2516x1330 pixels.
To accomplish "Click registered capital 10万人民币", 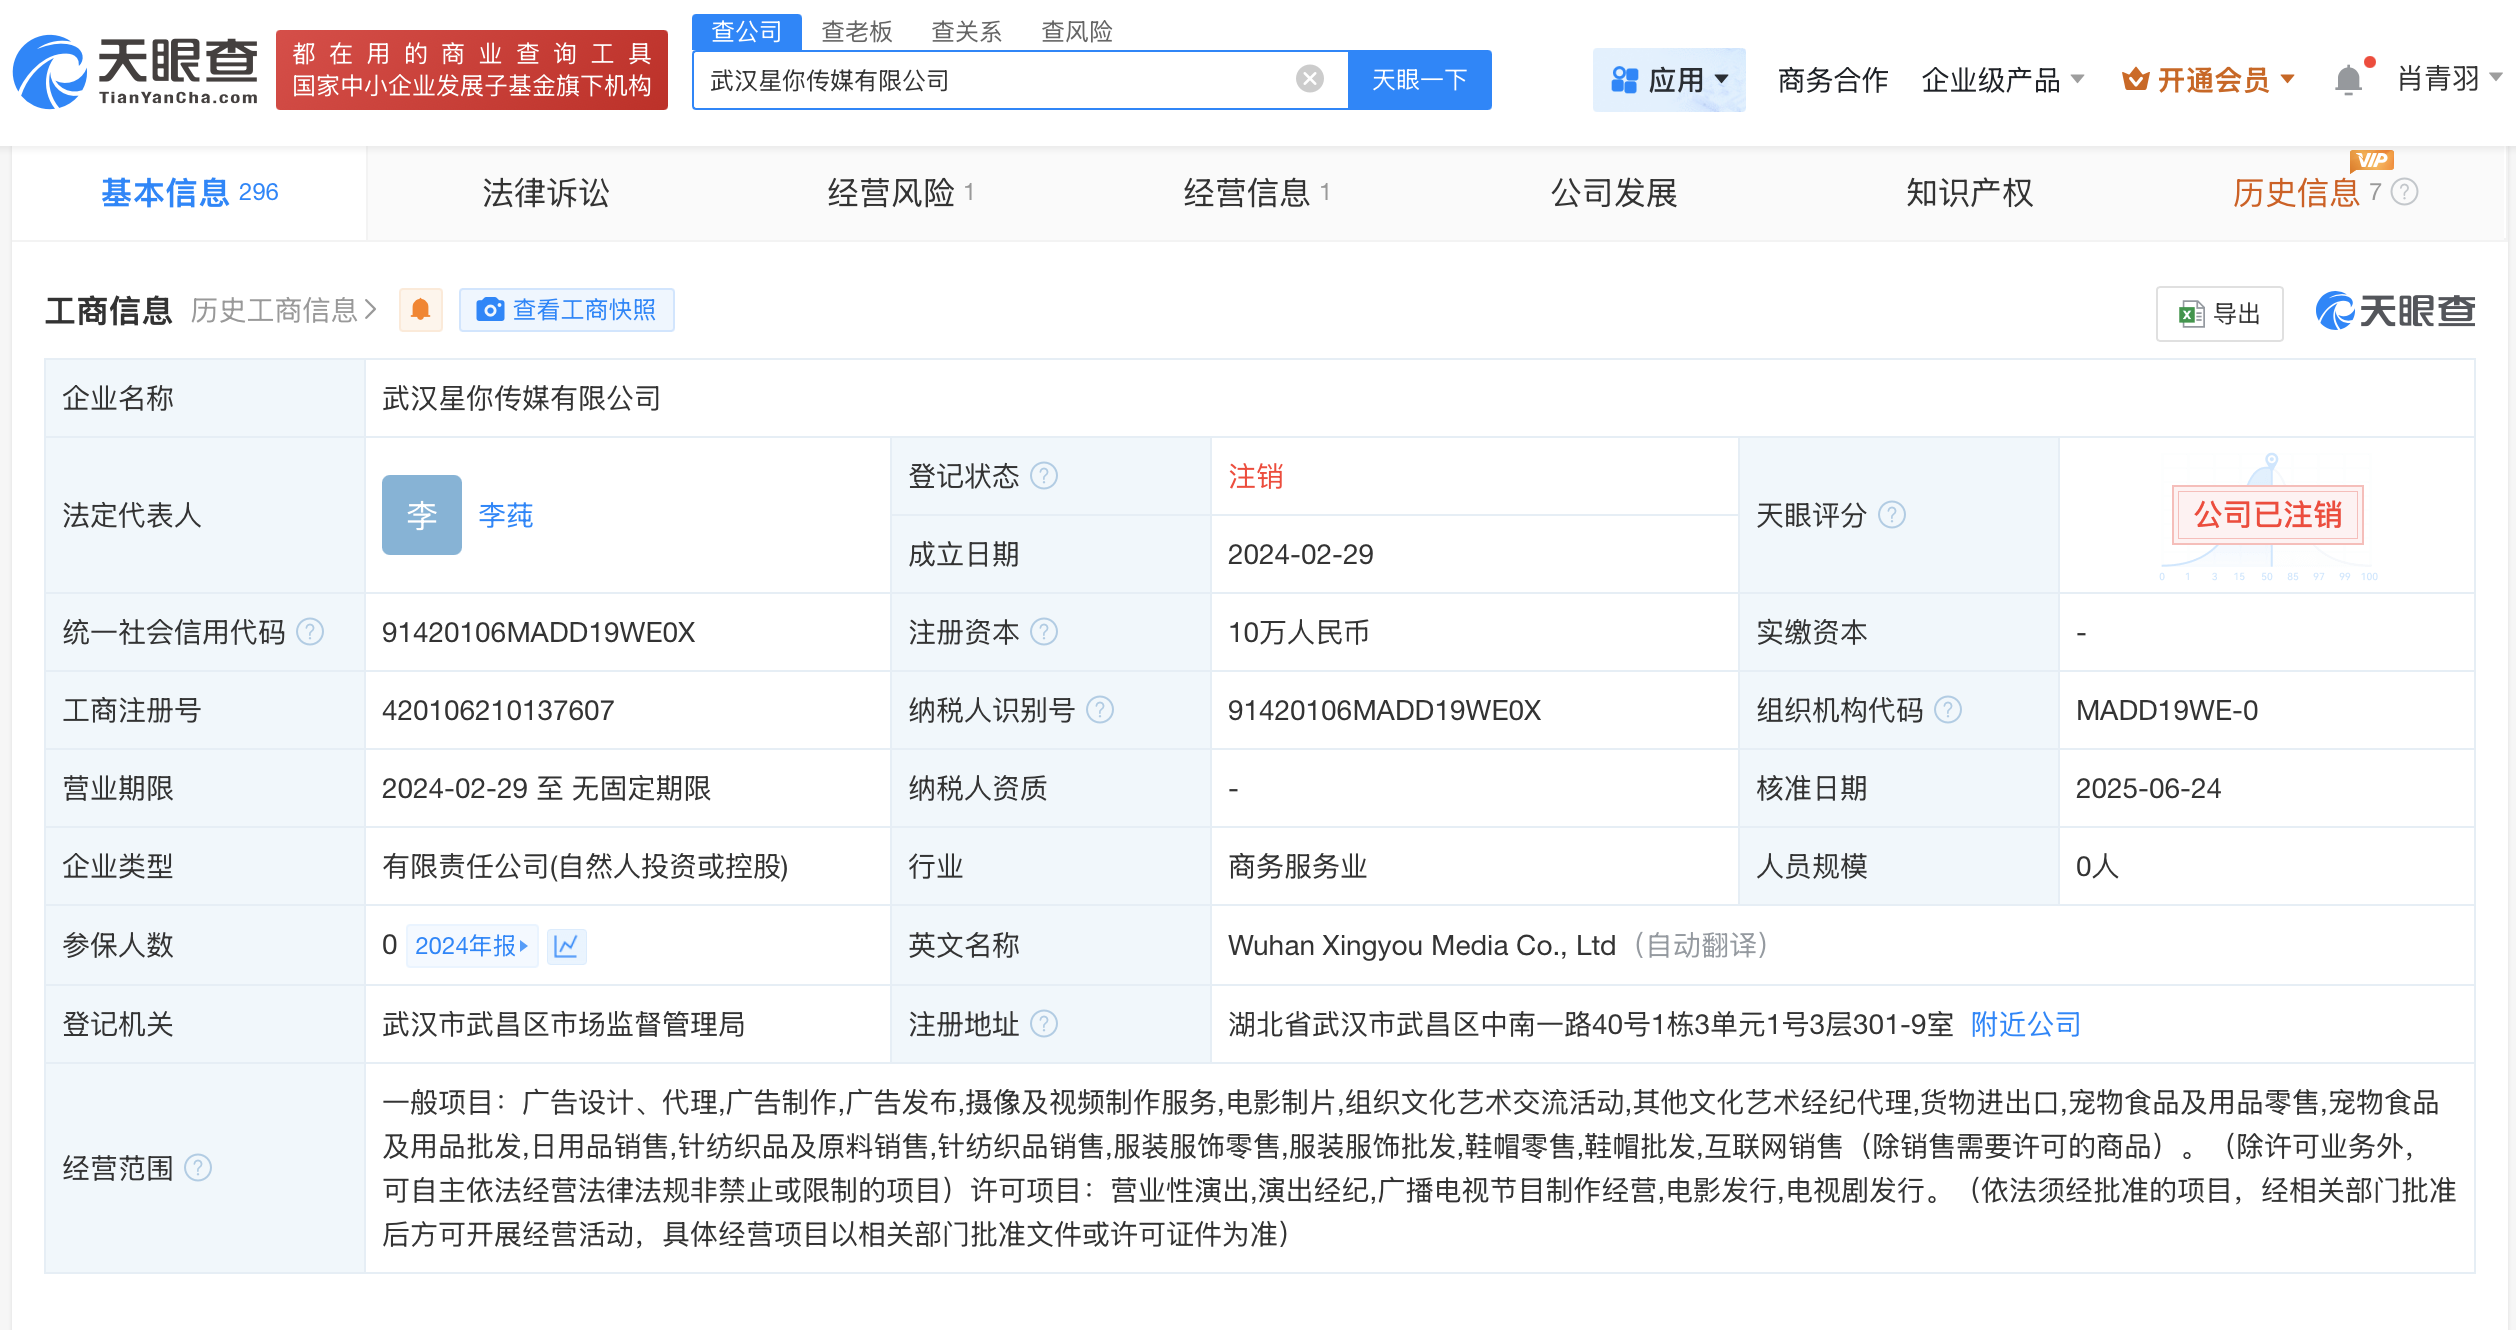I will click(1298, 632).
